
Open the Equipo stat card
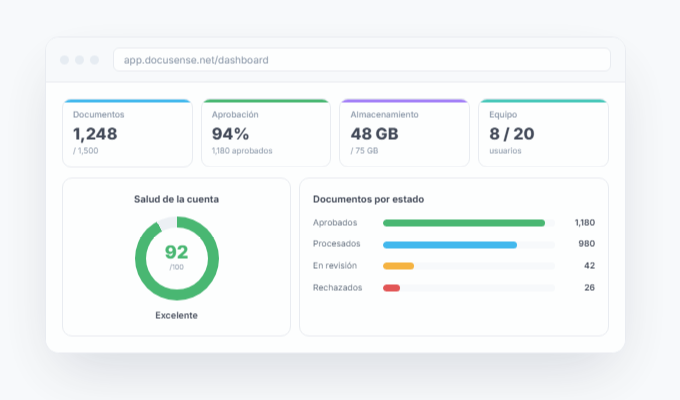pos(543,133)
